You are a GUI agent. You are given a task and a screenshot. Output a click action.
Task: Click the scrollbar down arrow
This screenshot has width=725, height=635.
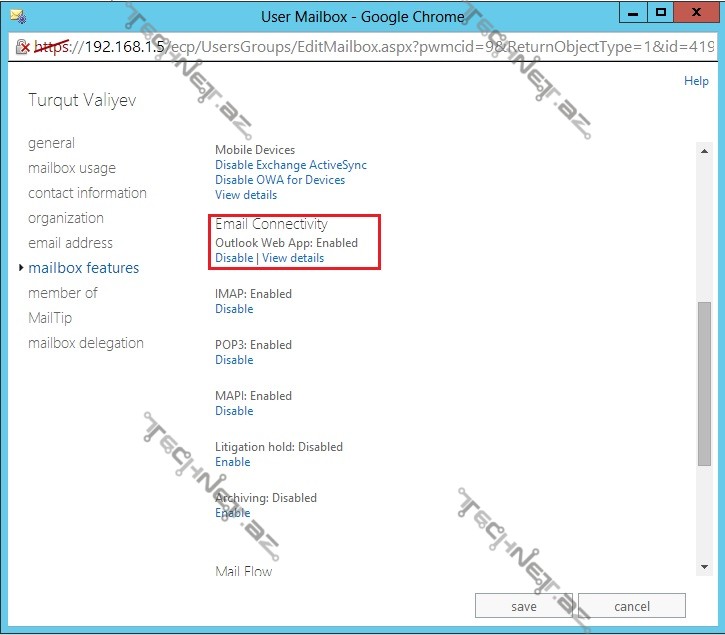(705, 567)
